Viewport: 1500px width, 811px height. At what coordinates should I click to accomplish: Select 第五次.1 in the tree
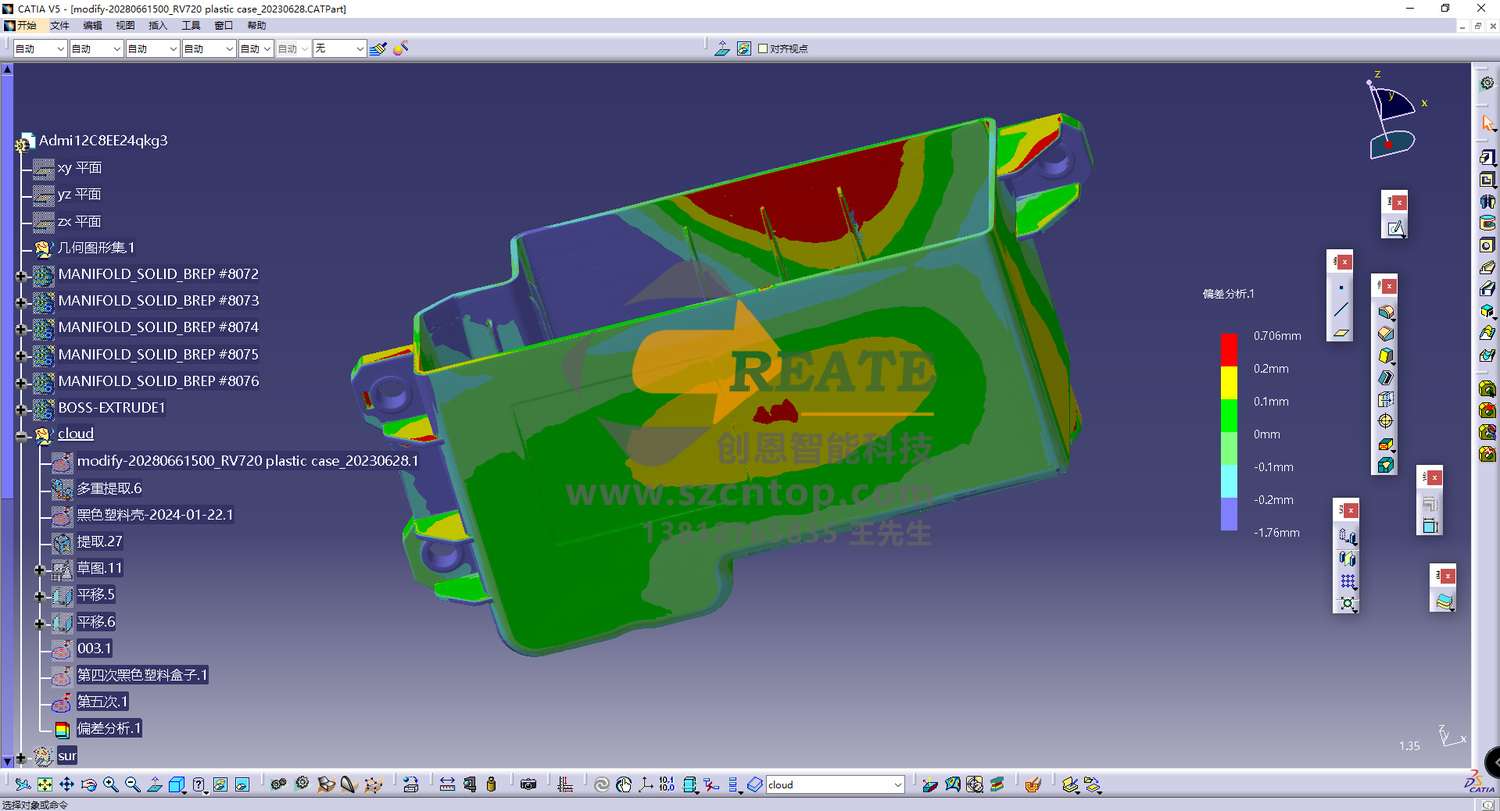(x=103, y=701)
